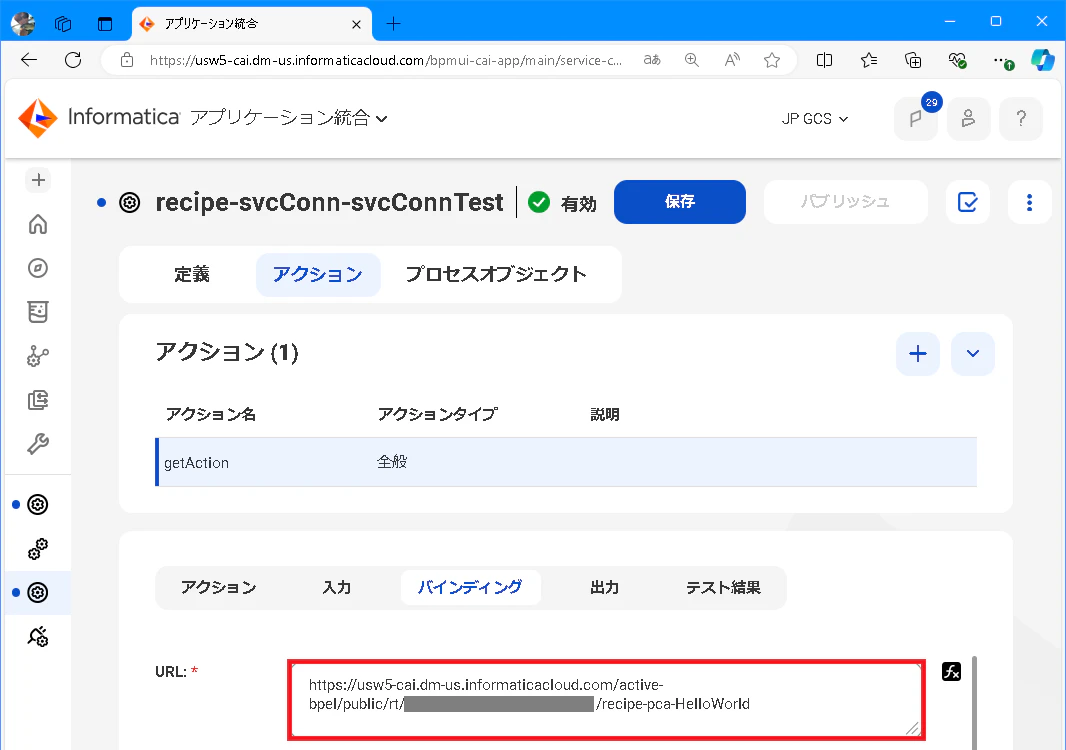Click the validation checkmark icon next to Publish
This screenshot has width=1066, height=750.
pyautogui.click(x=967, y=202)
